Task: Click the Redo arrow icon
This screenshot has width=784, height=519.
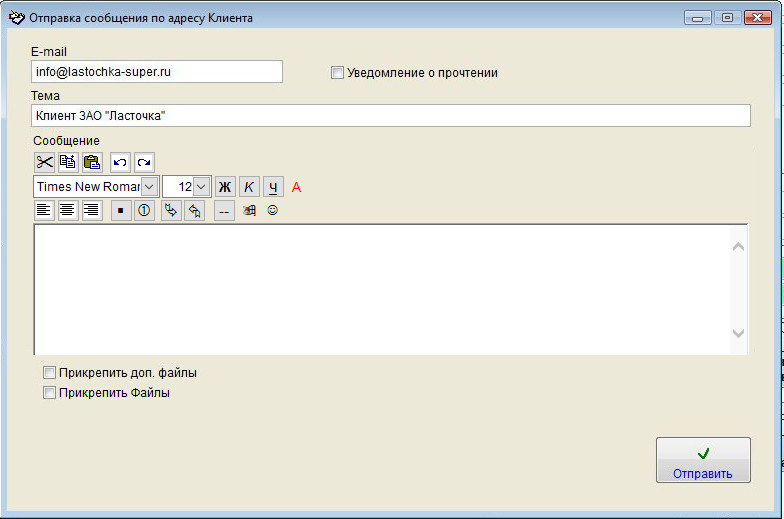Action: click(x=144, y=162)
